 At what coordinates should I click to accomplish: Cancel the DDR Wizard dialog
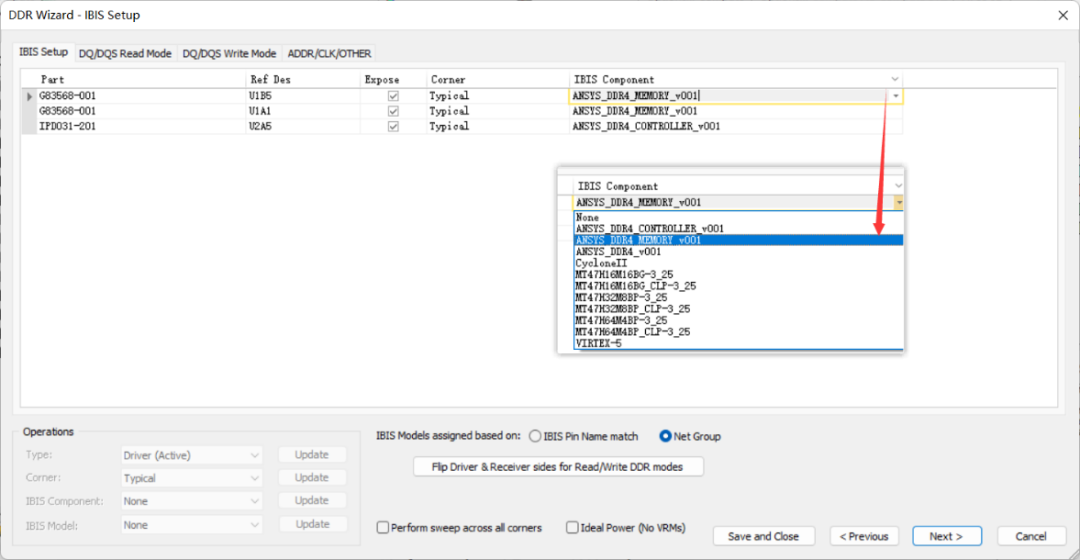pyautogui.click(x=1030, y=536)
